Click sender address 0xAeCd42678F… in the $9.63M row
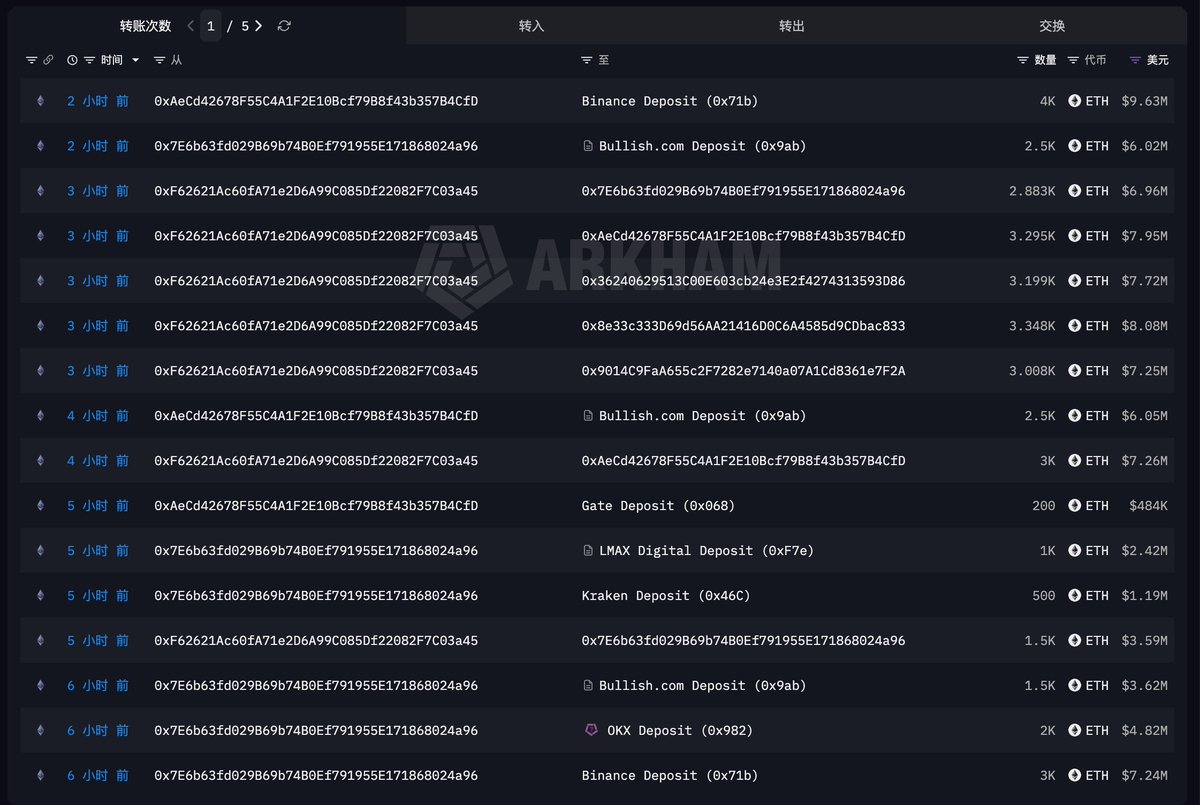 [x=316, y=101]
